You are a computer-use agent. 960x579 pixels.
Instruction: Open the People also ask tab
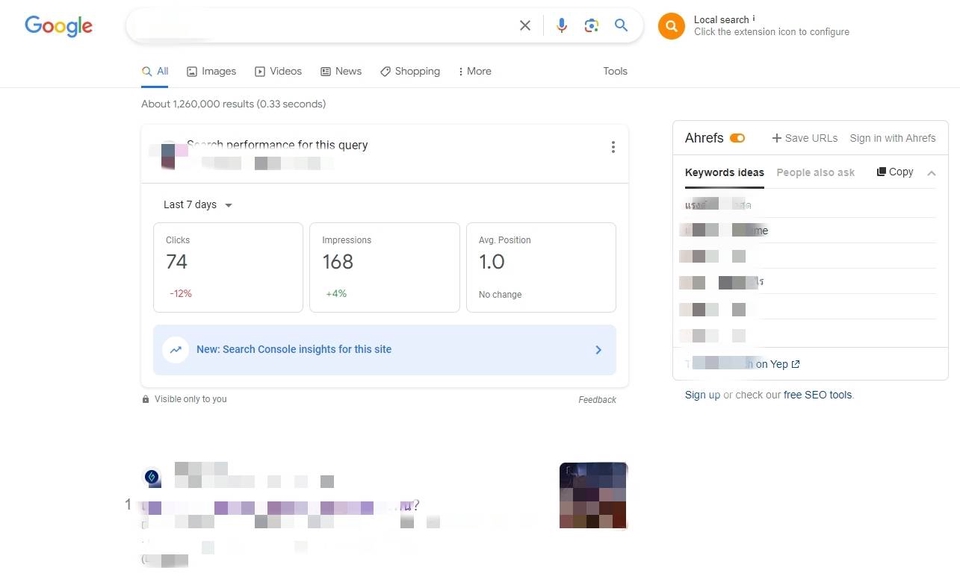(x=816, y=172)
